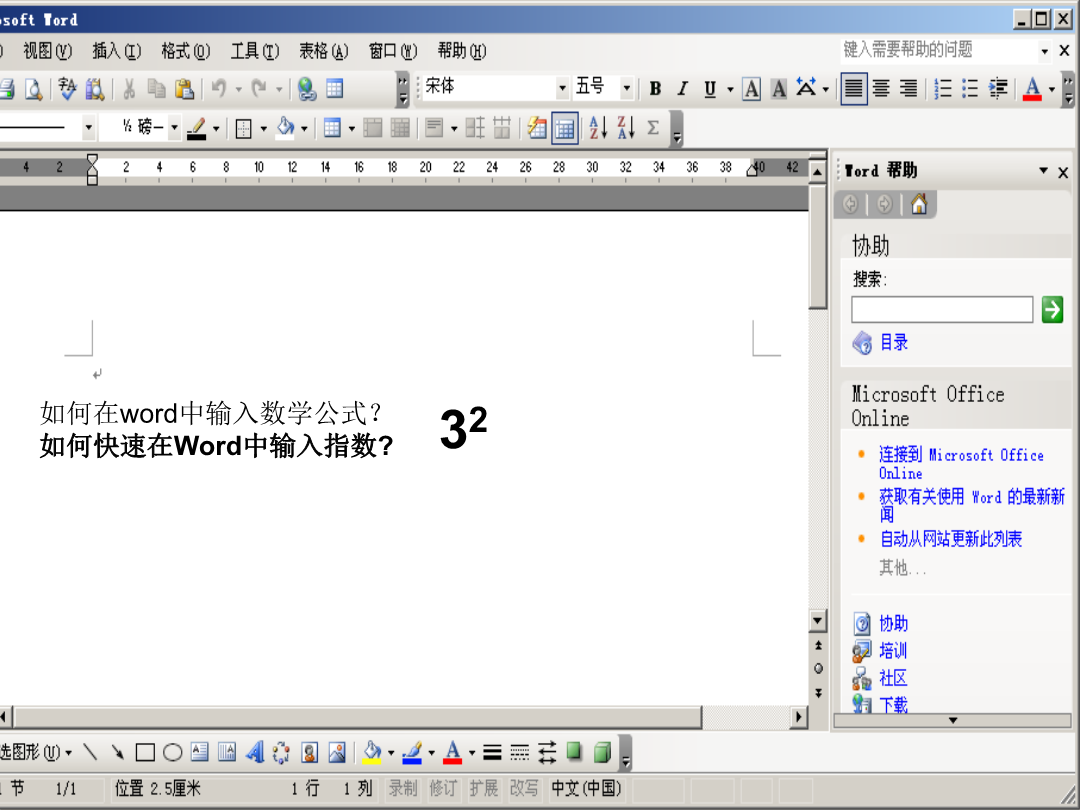Open Print Preview from the standard toolbar
The height and width of the screenshot is (810, 1080).
[x=32, y=88]
